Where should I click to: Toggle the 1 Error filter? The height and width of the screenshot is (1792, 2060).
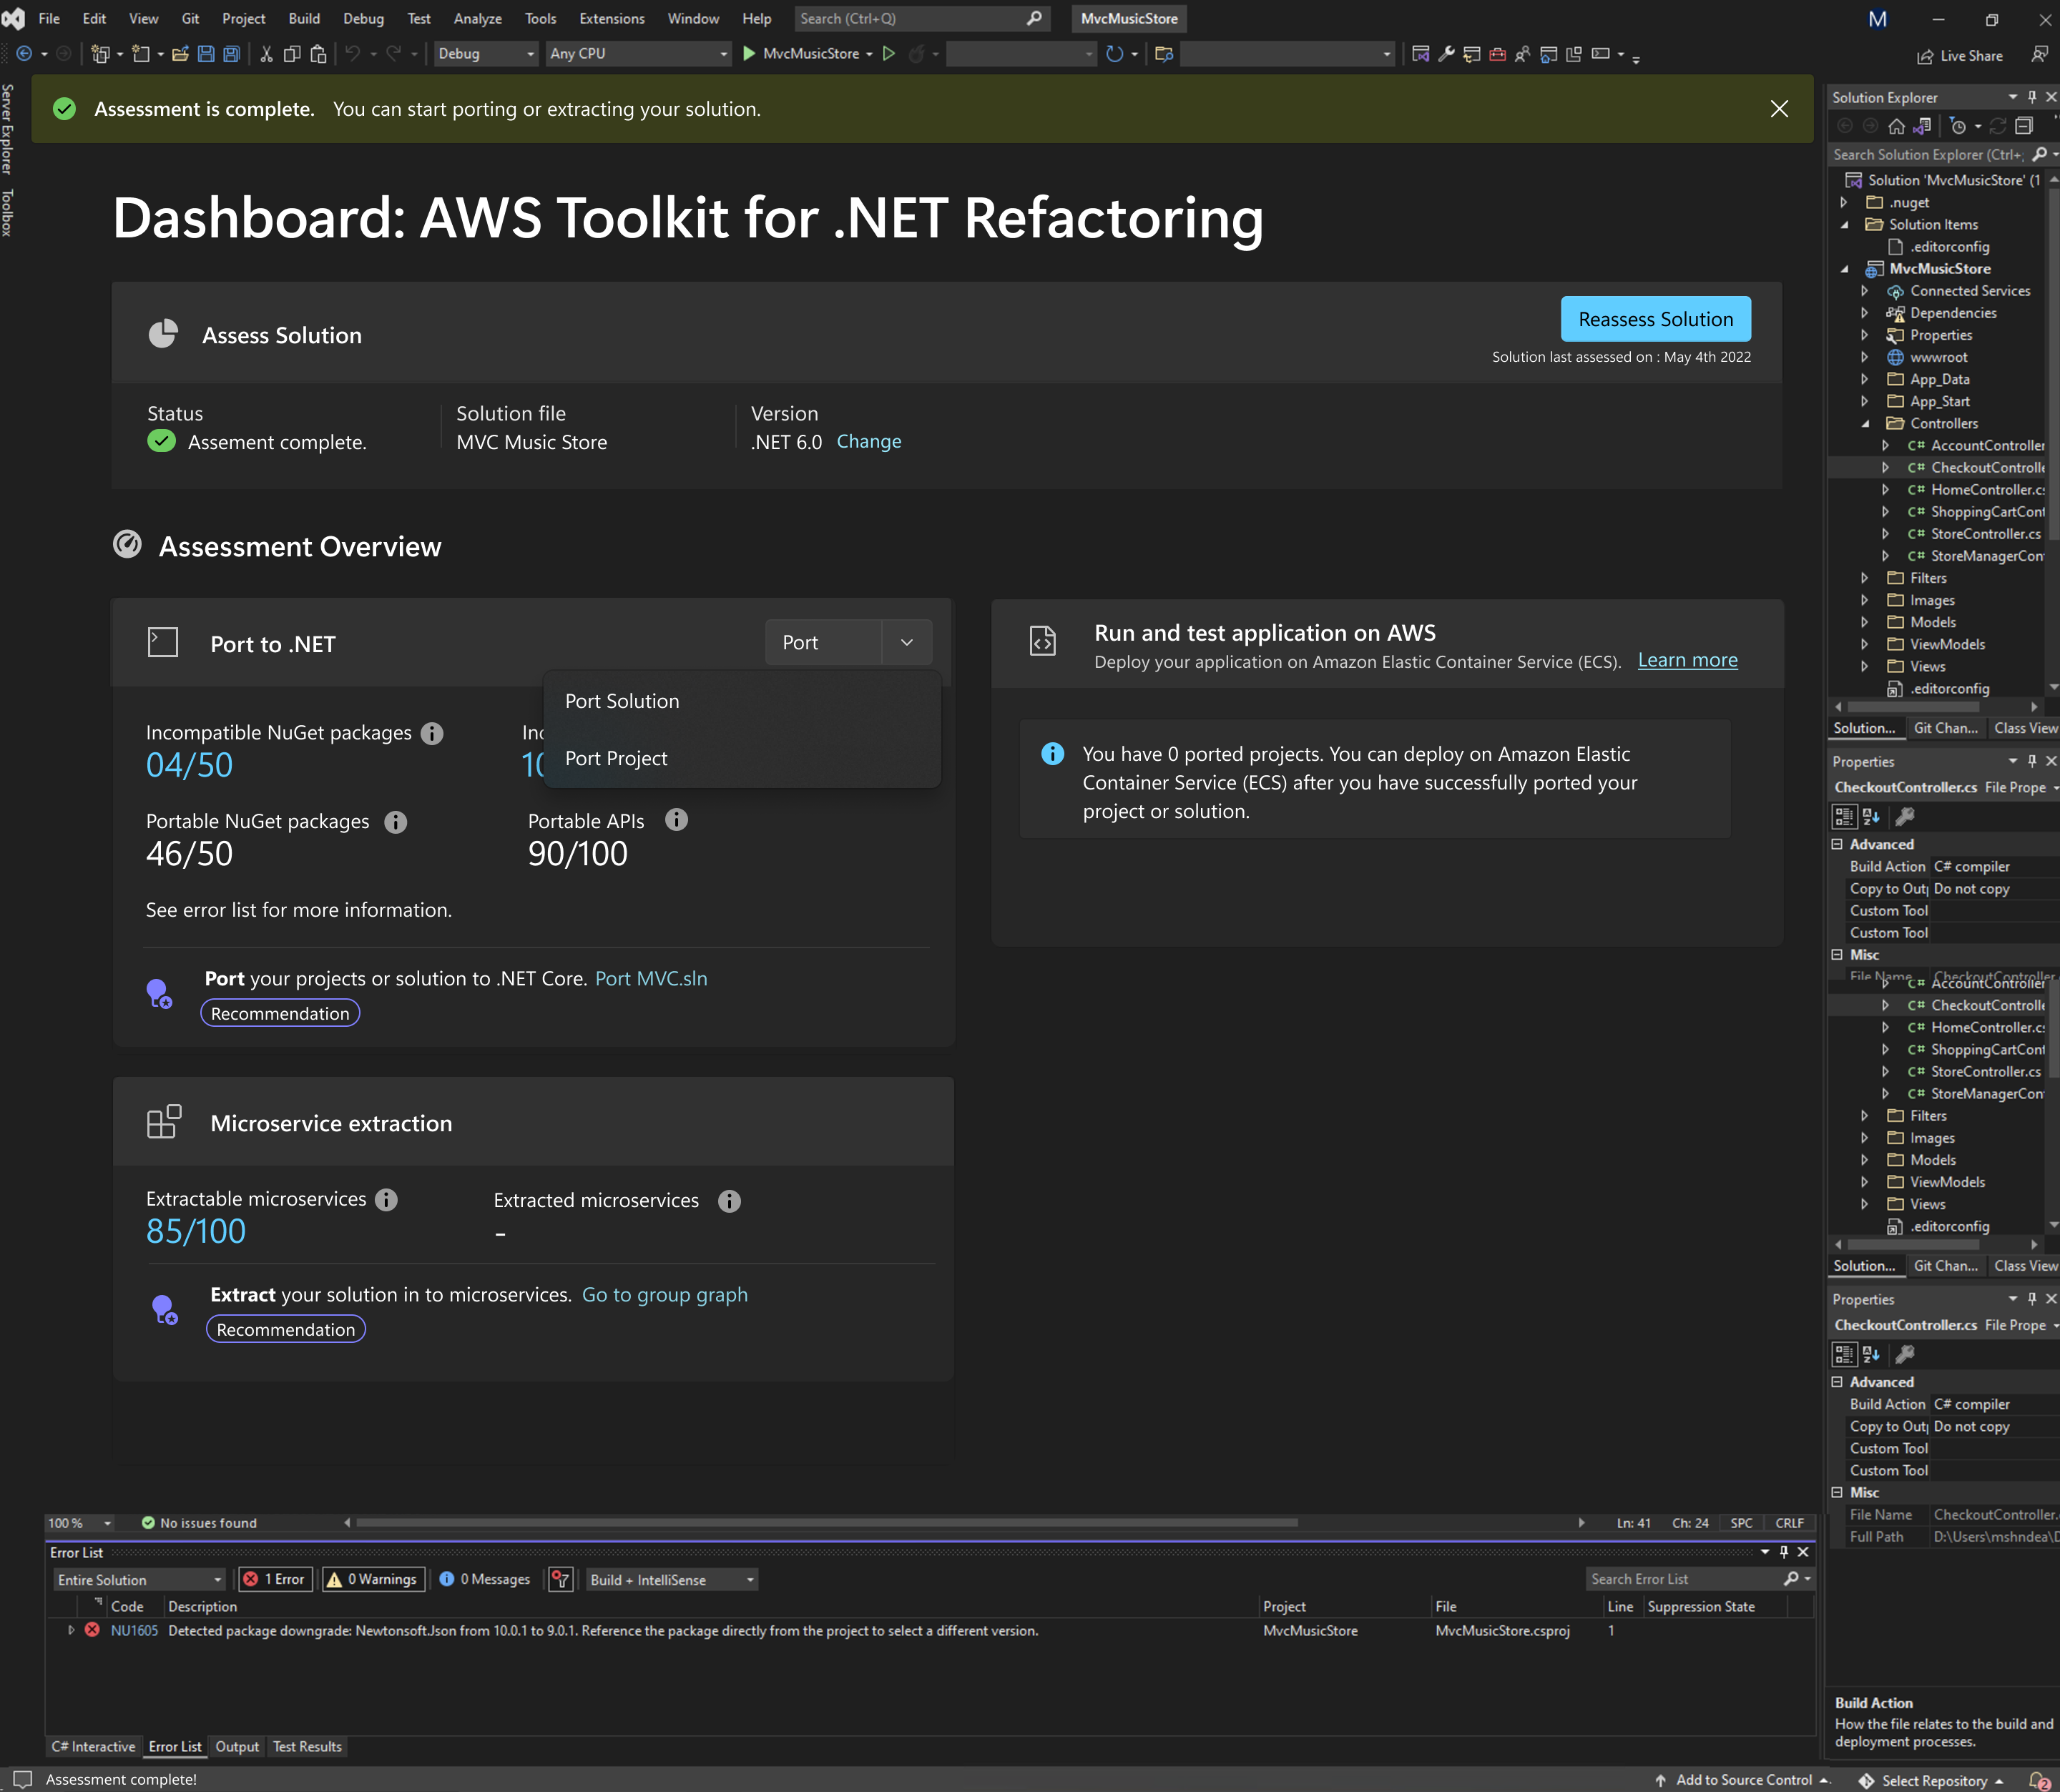275,1579
